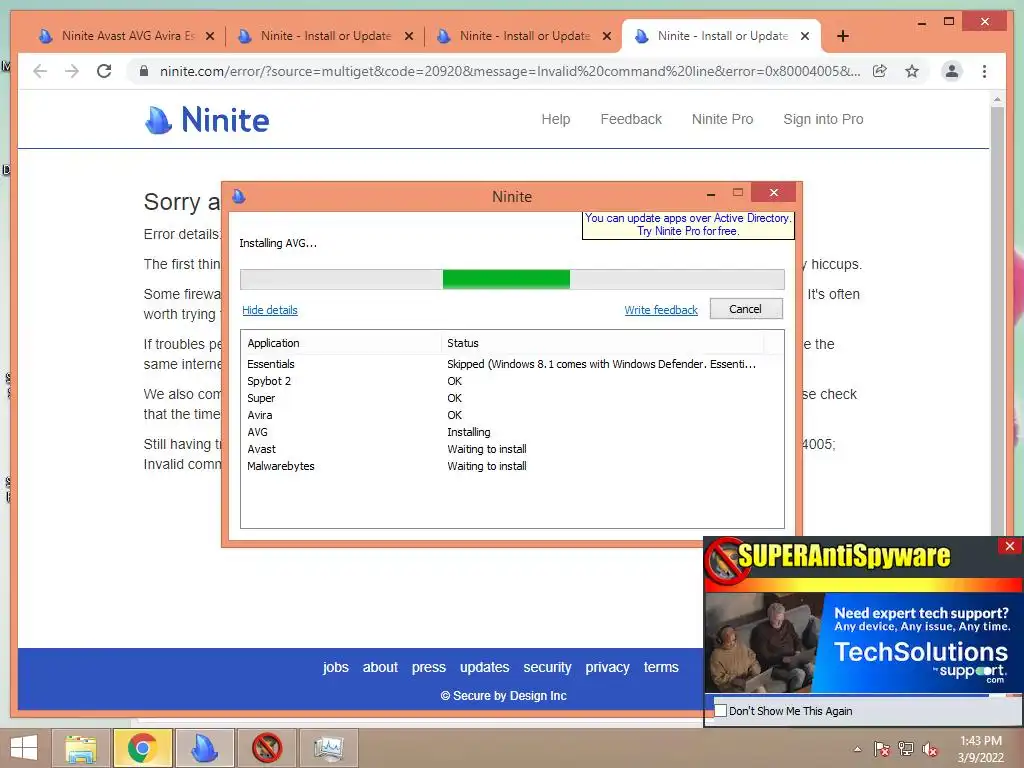Bookmark this page with star icon
Viewport: 1024px width, 768px height.
tap(912, 71)
